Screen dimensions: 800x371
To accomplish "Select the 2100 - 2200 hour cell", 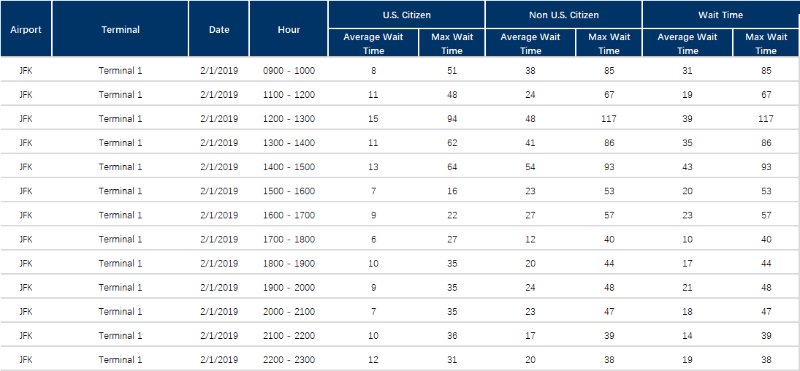I will click(x=289, y=336).
